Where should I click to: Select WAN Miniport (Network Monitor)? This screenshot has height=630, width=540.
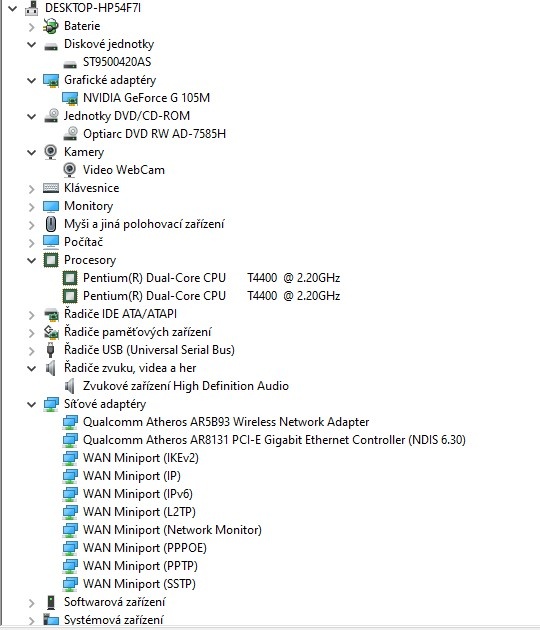pos(172,530)
